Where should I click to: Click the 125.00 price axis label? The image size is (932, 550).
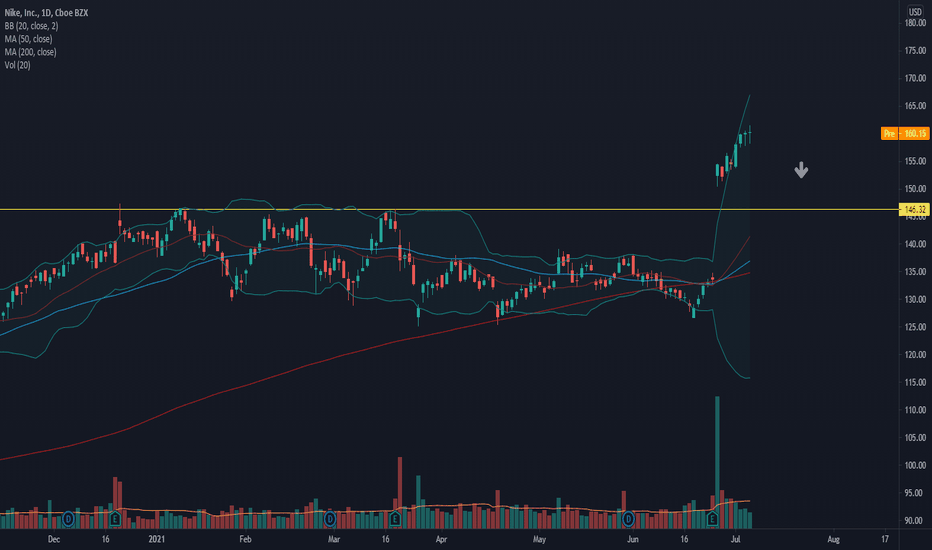pyautogui.click(x=915, y=327)
